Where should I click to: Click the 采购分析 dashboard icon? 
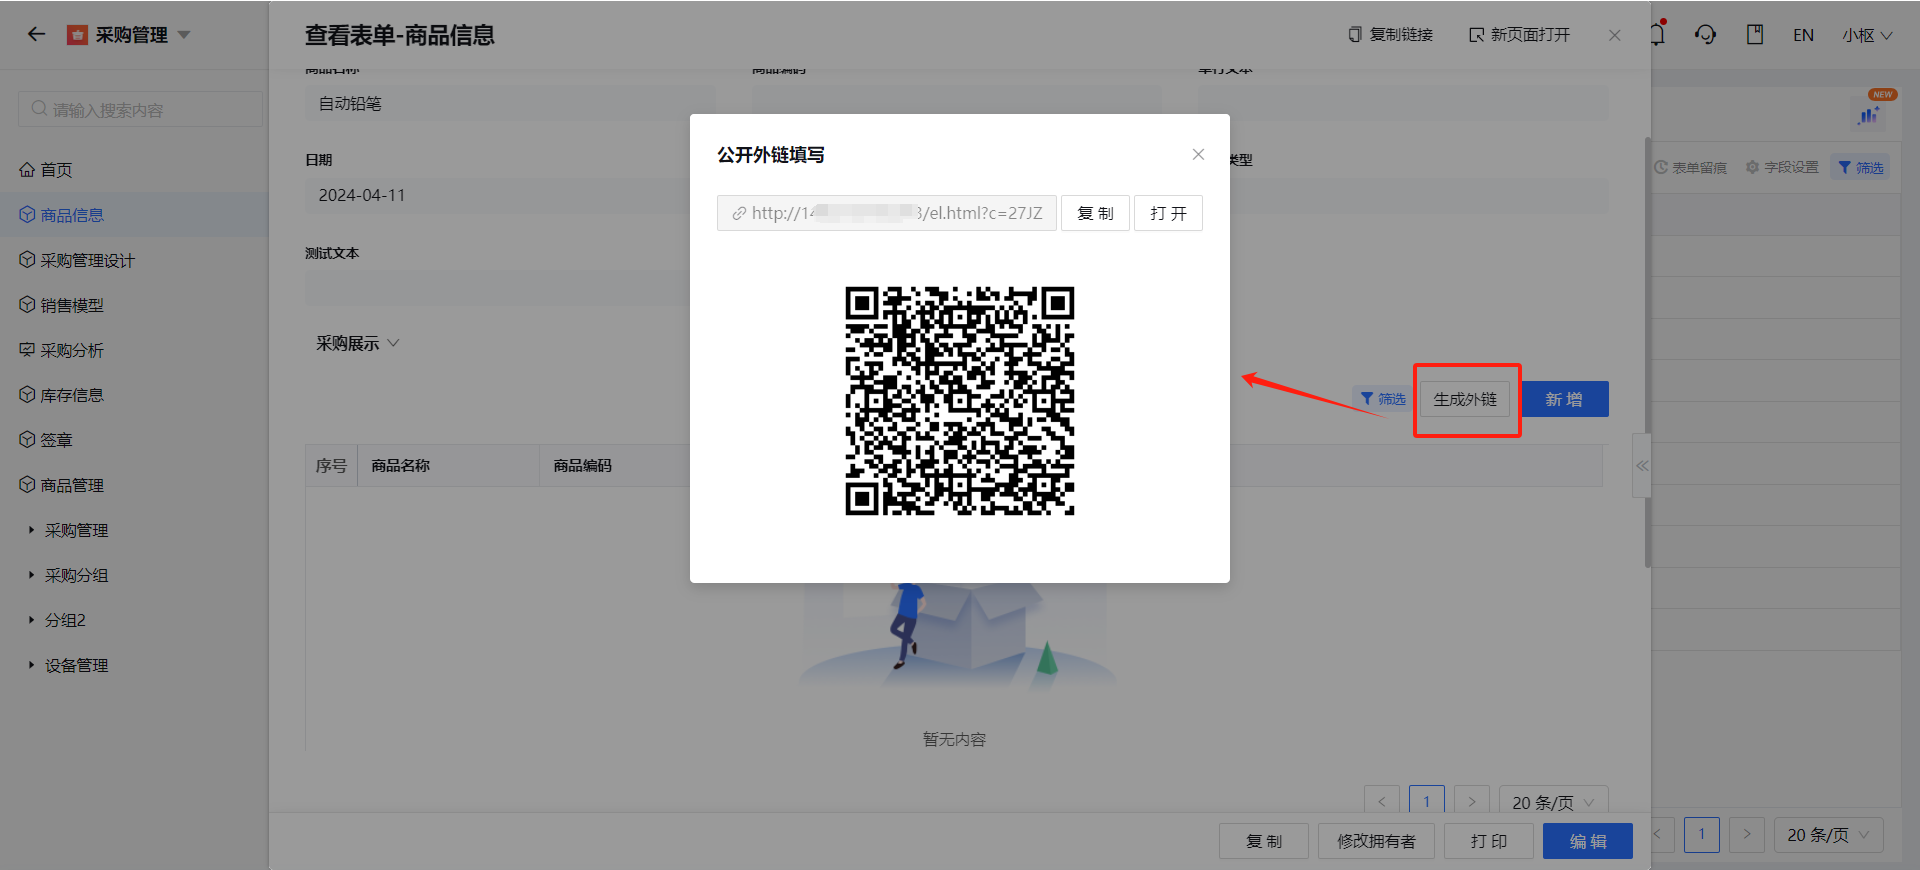click(27, 350)
